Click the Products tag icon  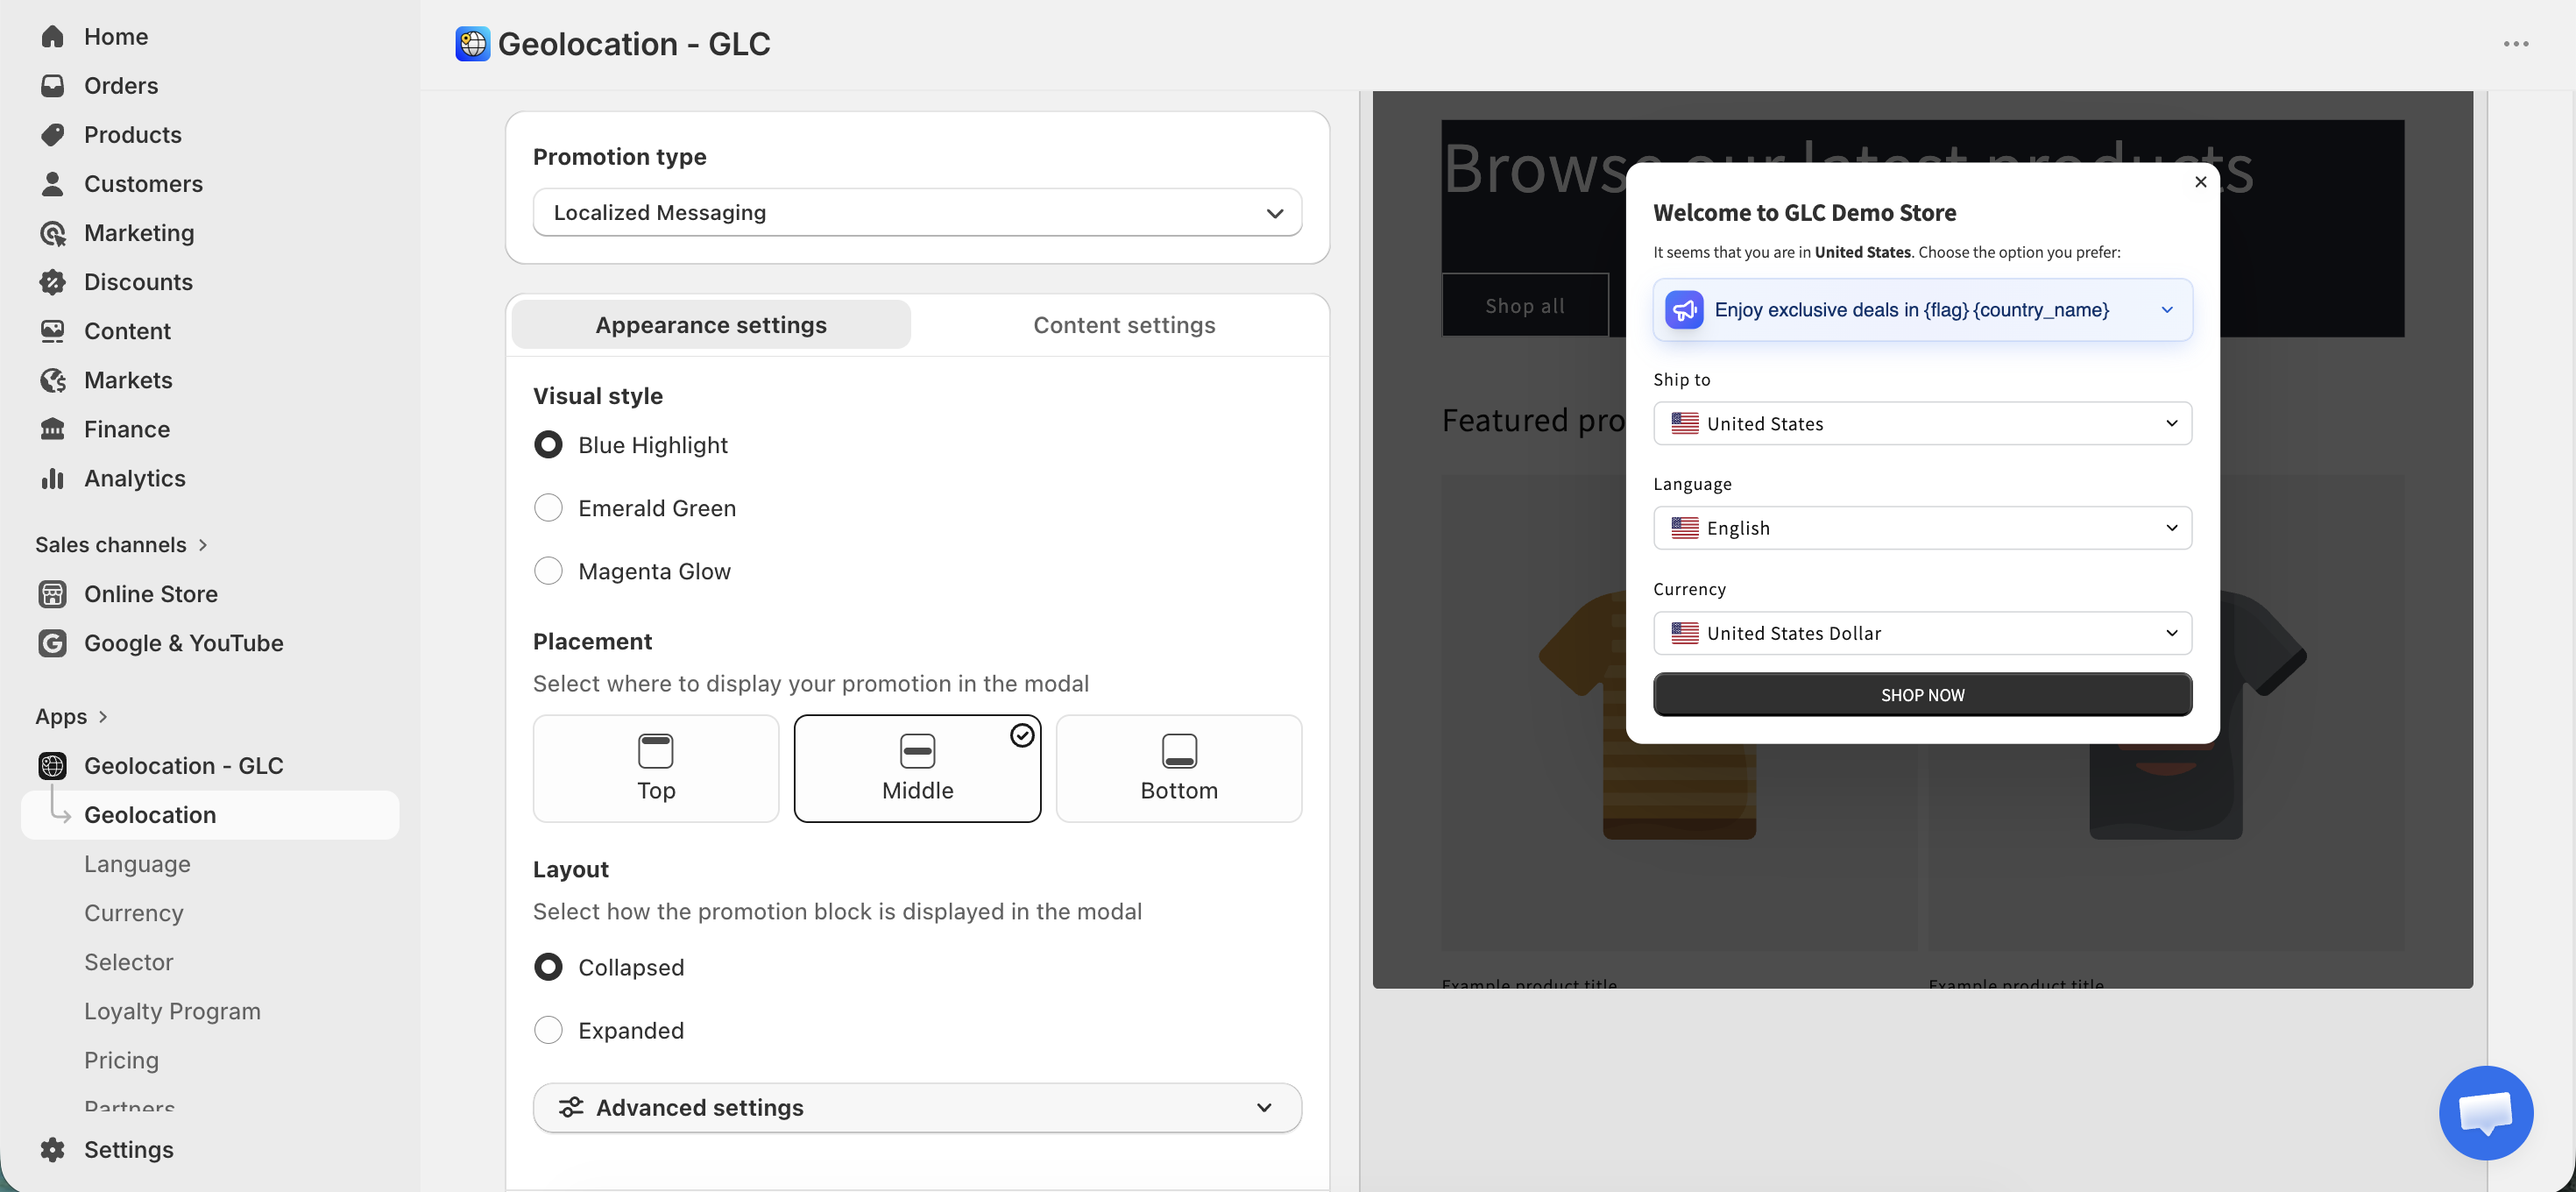click(x=52, y=135)
